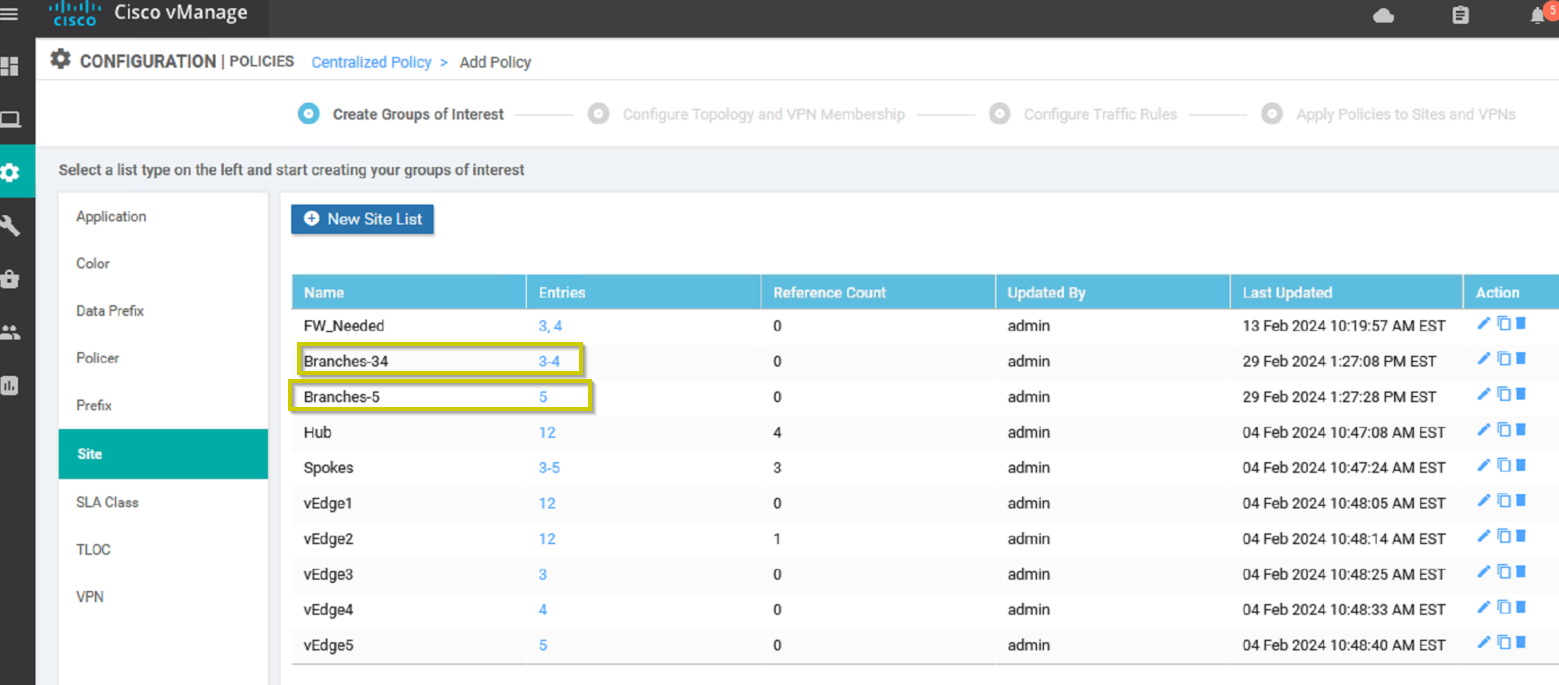
Task: Delete the FW_Needed site list
Action: click(x=1521, y=323)
